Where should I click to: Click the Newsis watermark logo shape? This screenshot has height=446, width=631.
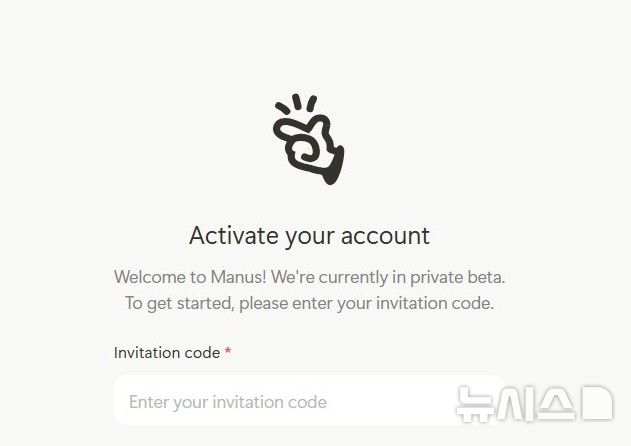(x=598, y=403)
